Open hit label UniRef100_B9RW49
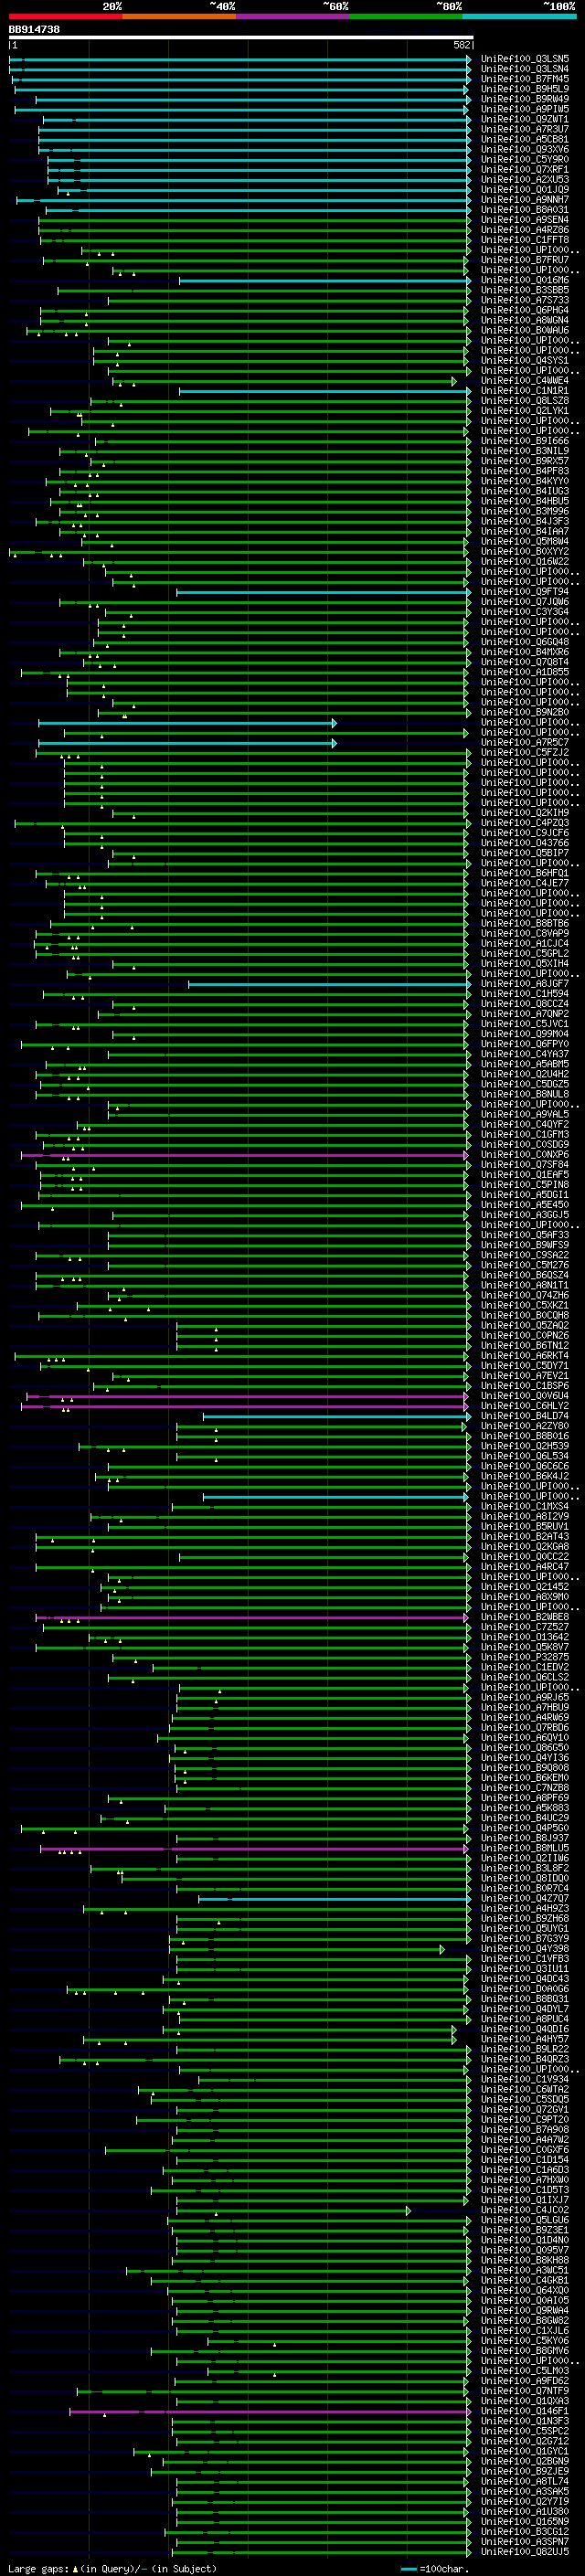585x2576 pixels. (525, 99)
